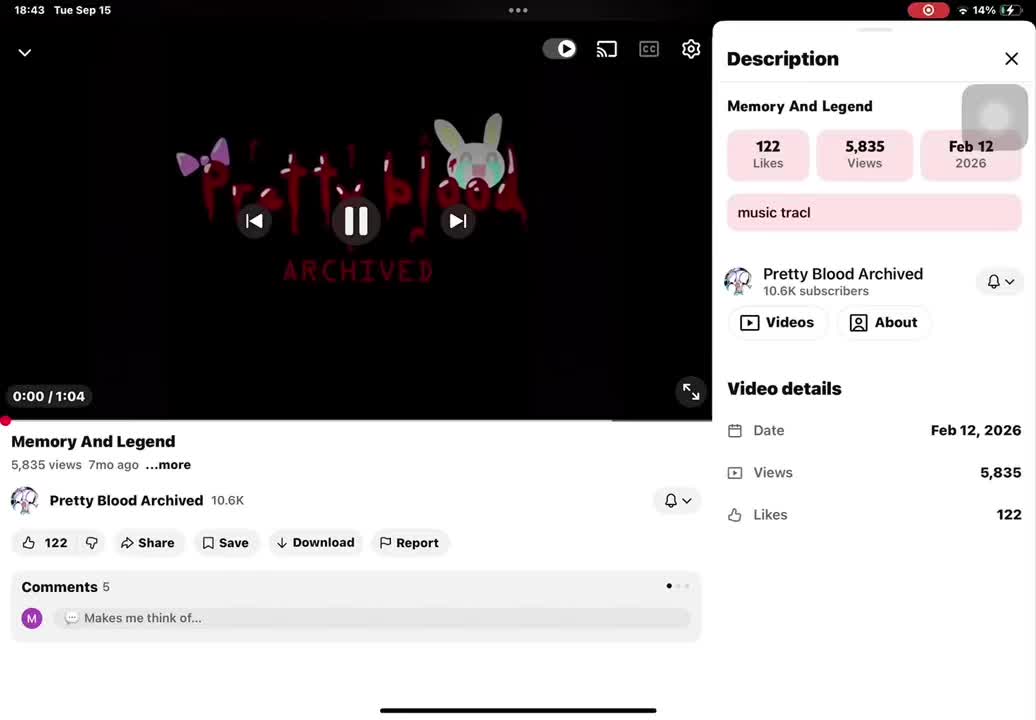This screenshot has height=720, width=1036.
Task: Tap the 5,835 Views stat card
Action: 865,155
